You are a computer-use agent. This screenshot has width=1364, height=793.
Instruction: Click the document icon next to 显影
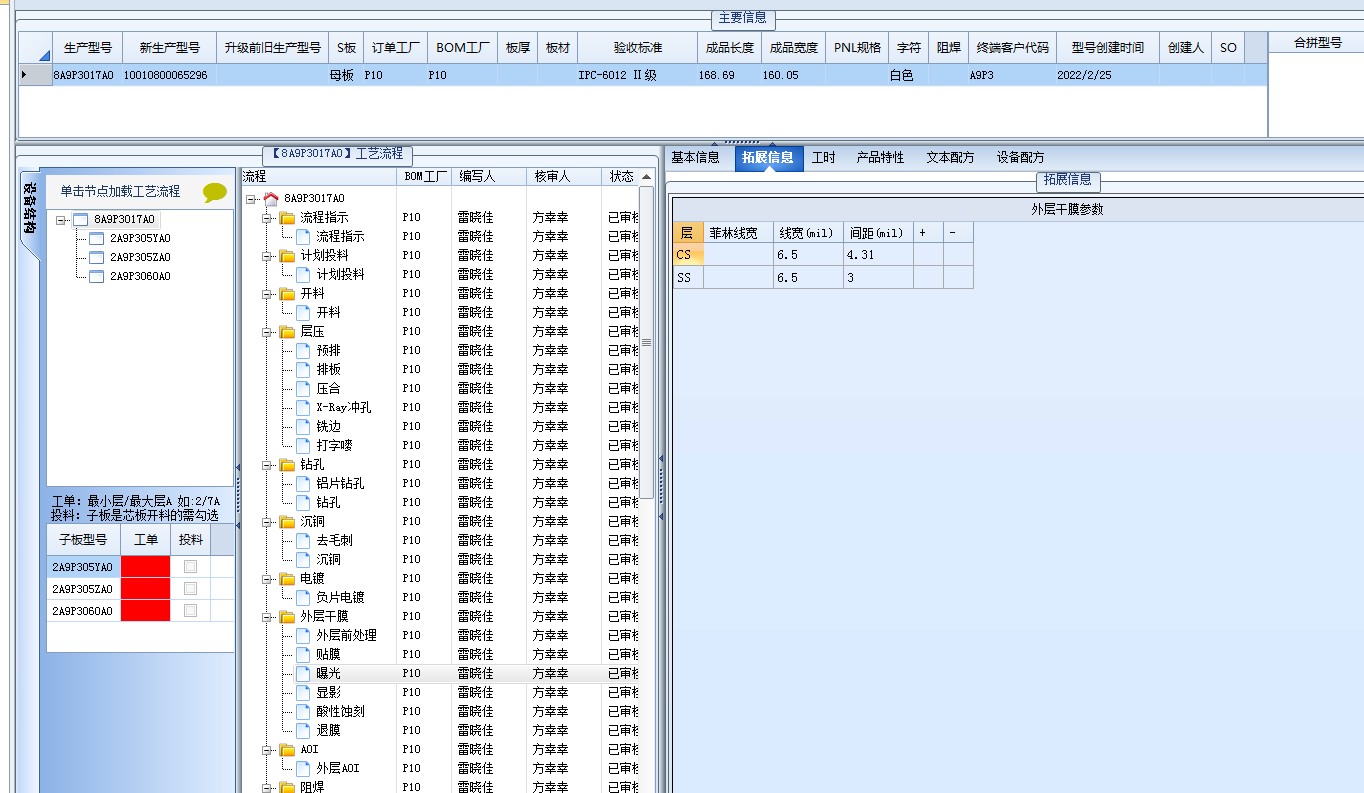tap(303, 693)
